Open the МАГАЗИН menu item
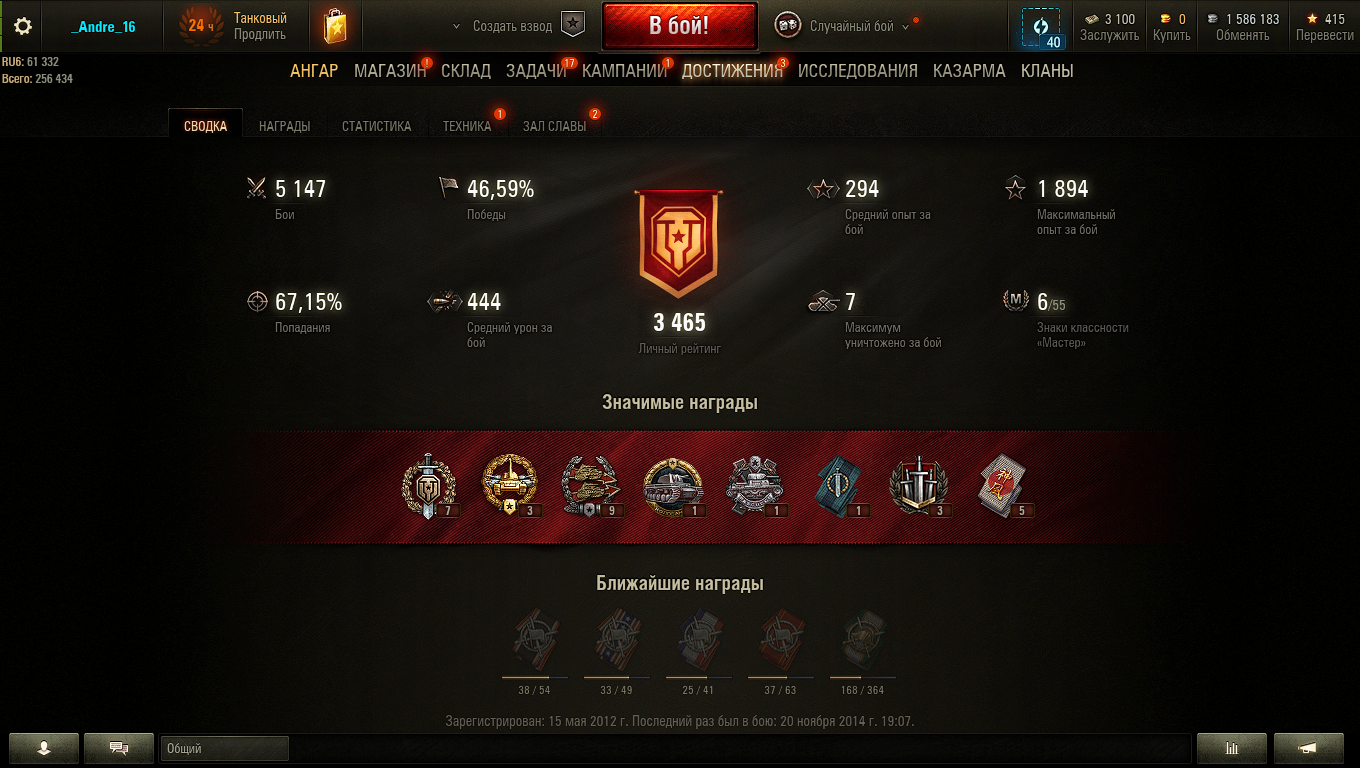This screenshot has height=768, width=1360. pos(390,71)
